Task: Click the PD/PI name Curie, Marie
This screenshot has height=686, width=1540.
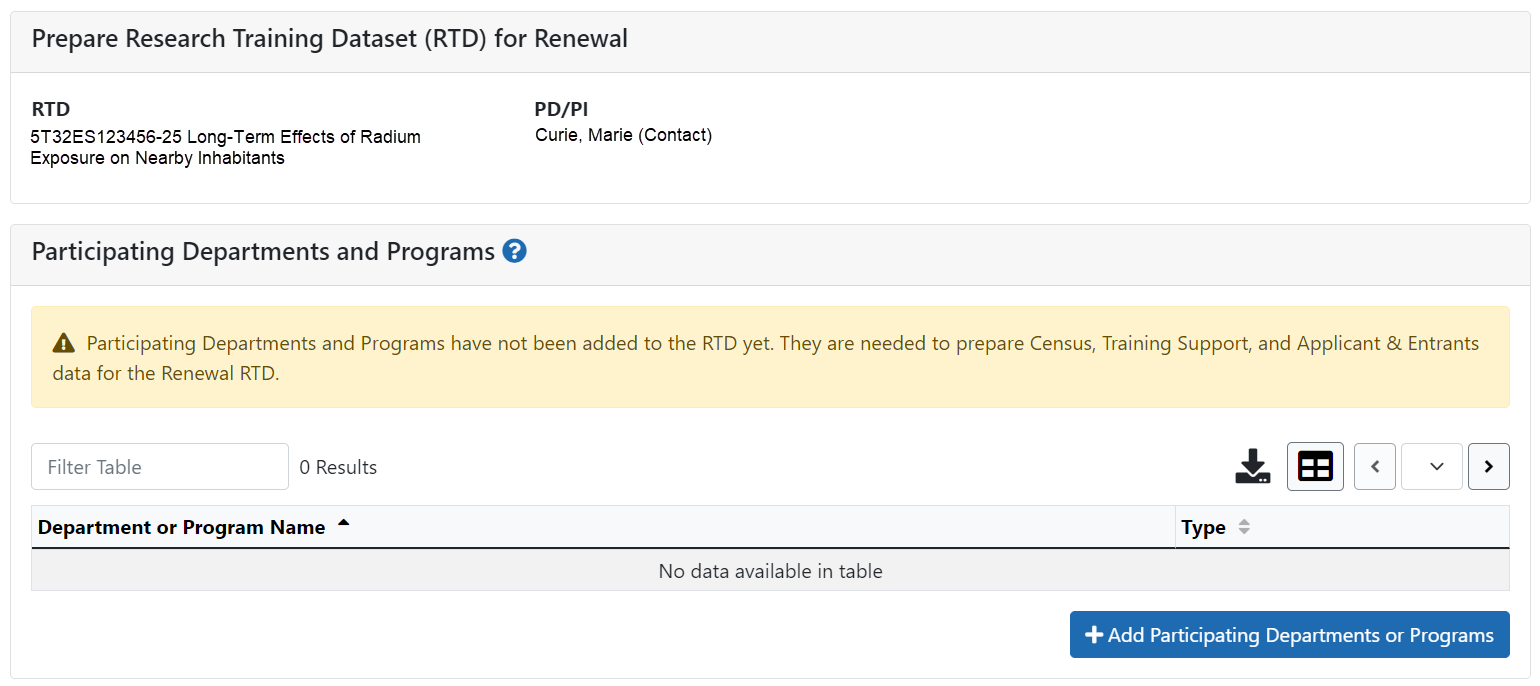Action: 623,135
